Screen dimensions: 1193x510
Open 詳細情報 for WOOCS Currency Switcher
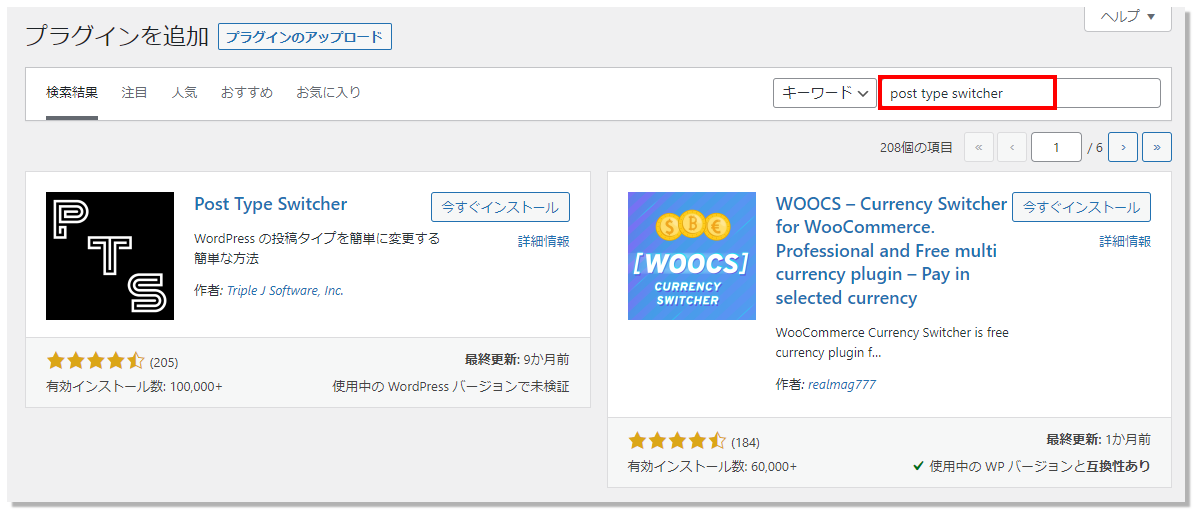[x=1125, y=241]
